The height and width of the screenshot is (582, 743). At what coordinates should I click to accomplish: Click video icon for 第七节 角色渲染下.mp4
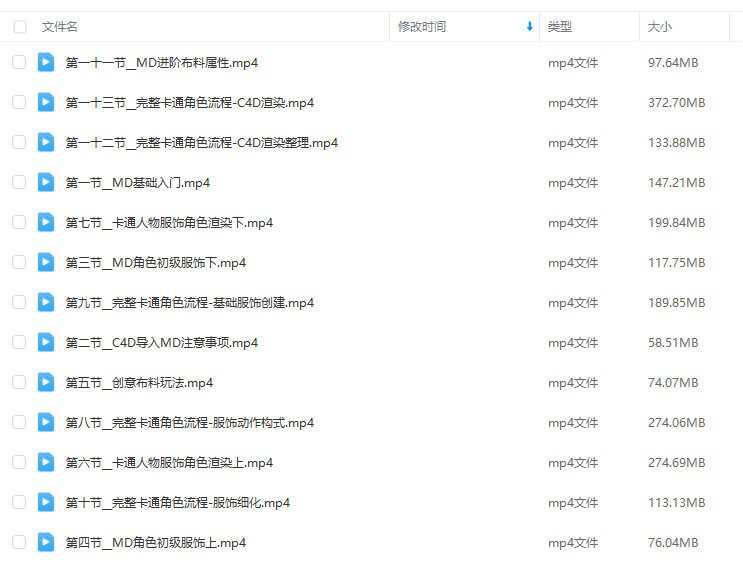click(46, 222)
